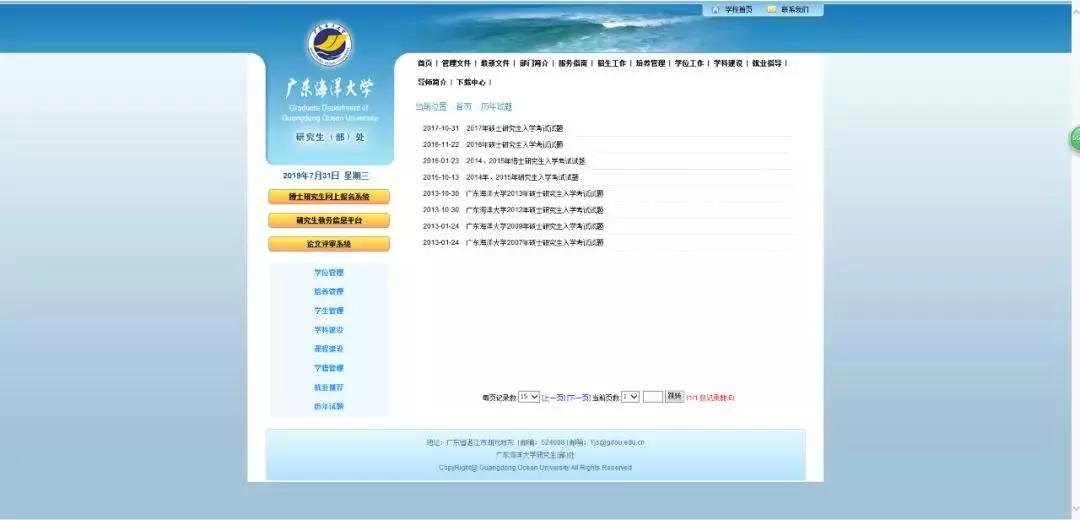Open 2014年、2015年研究生入学考试试题 entry
The height and width of the screenshot is (520, 1080).
(522, 177)
